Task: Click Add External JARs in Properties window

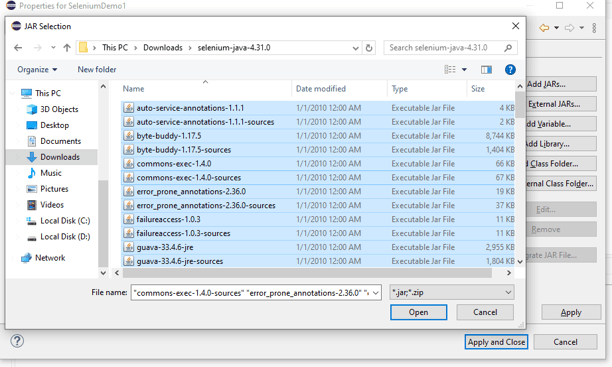Action: click(562, 104)
